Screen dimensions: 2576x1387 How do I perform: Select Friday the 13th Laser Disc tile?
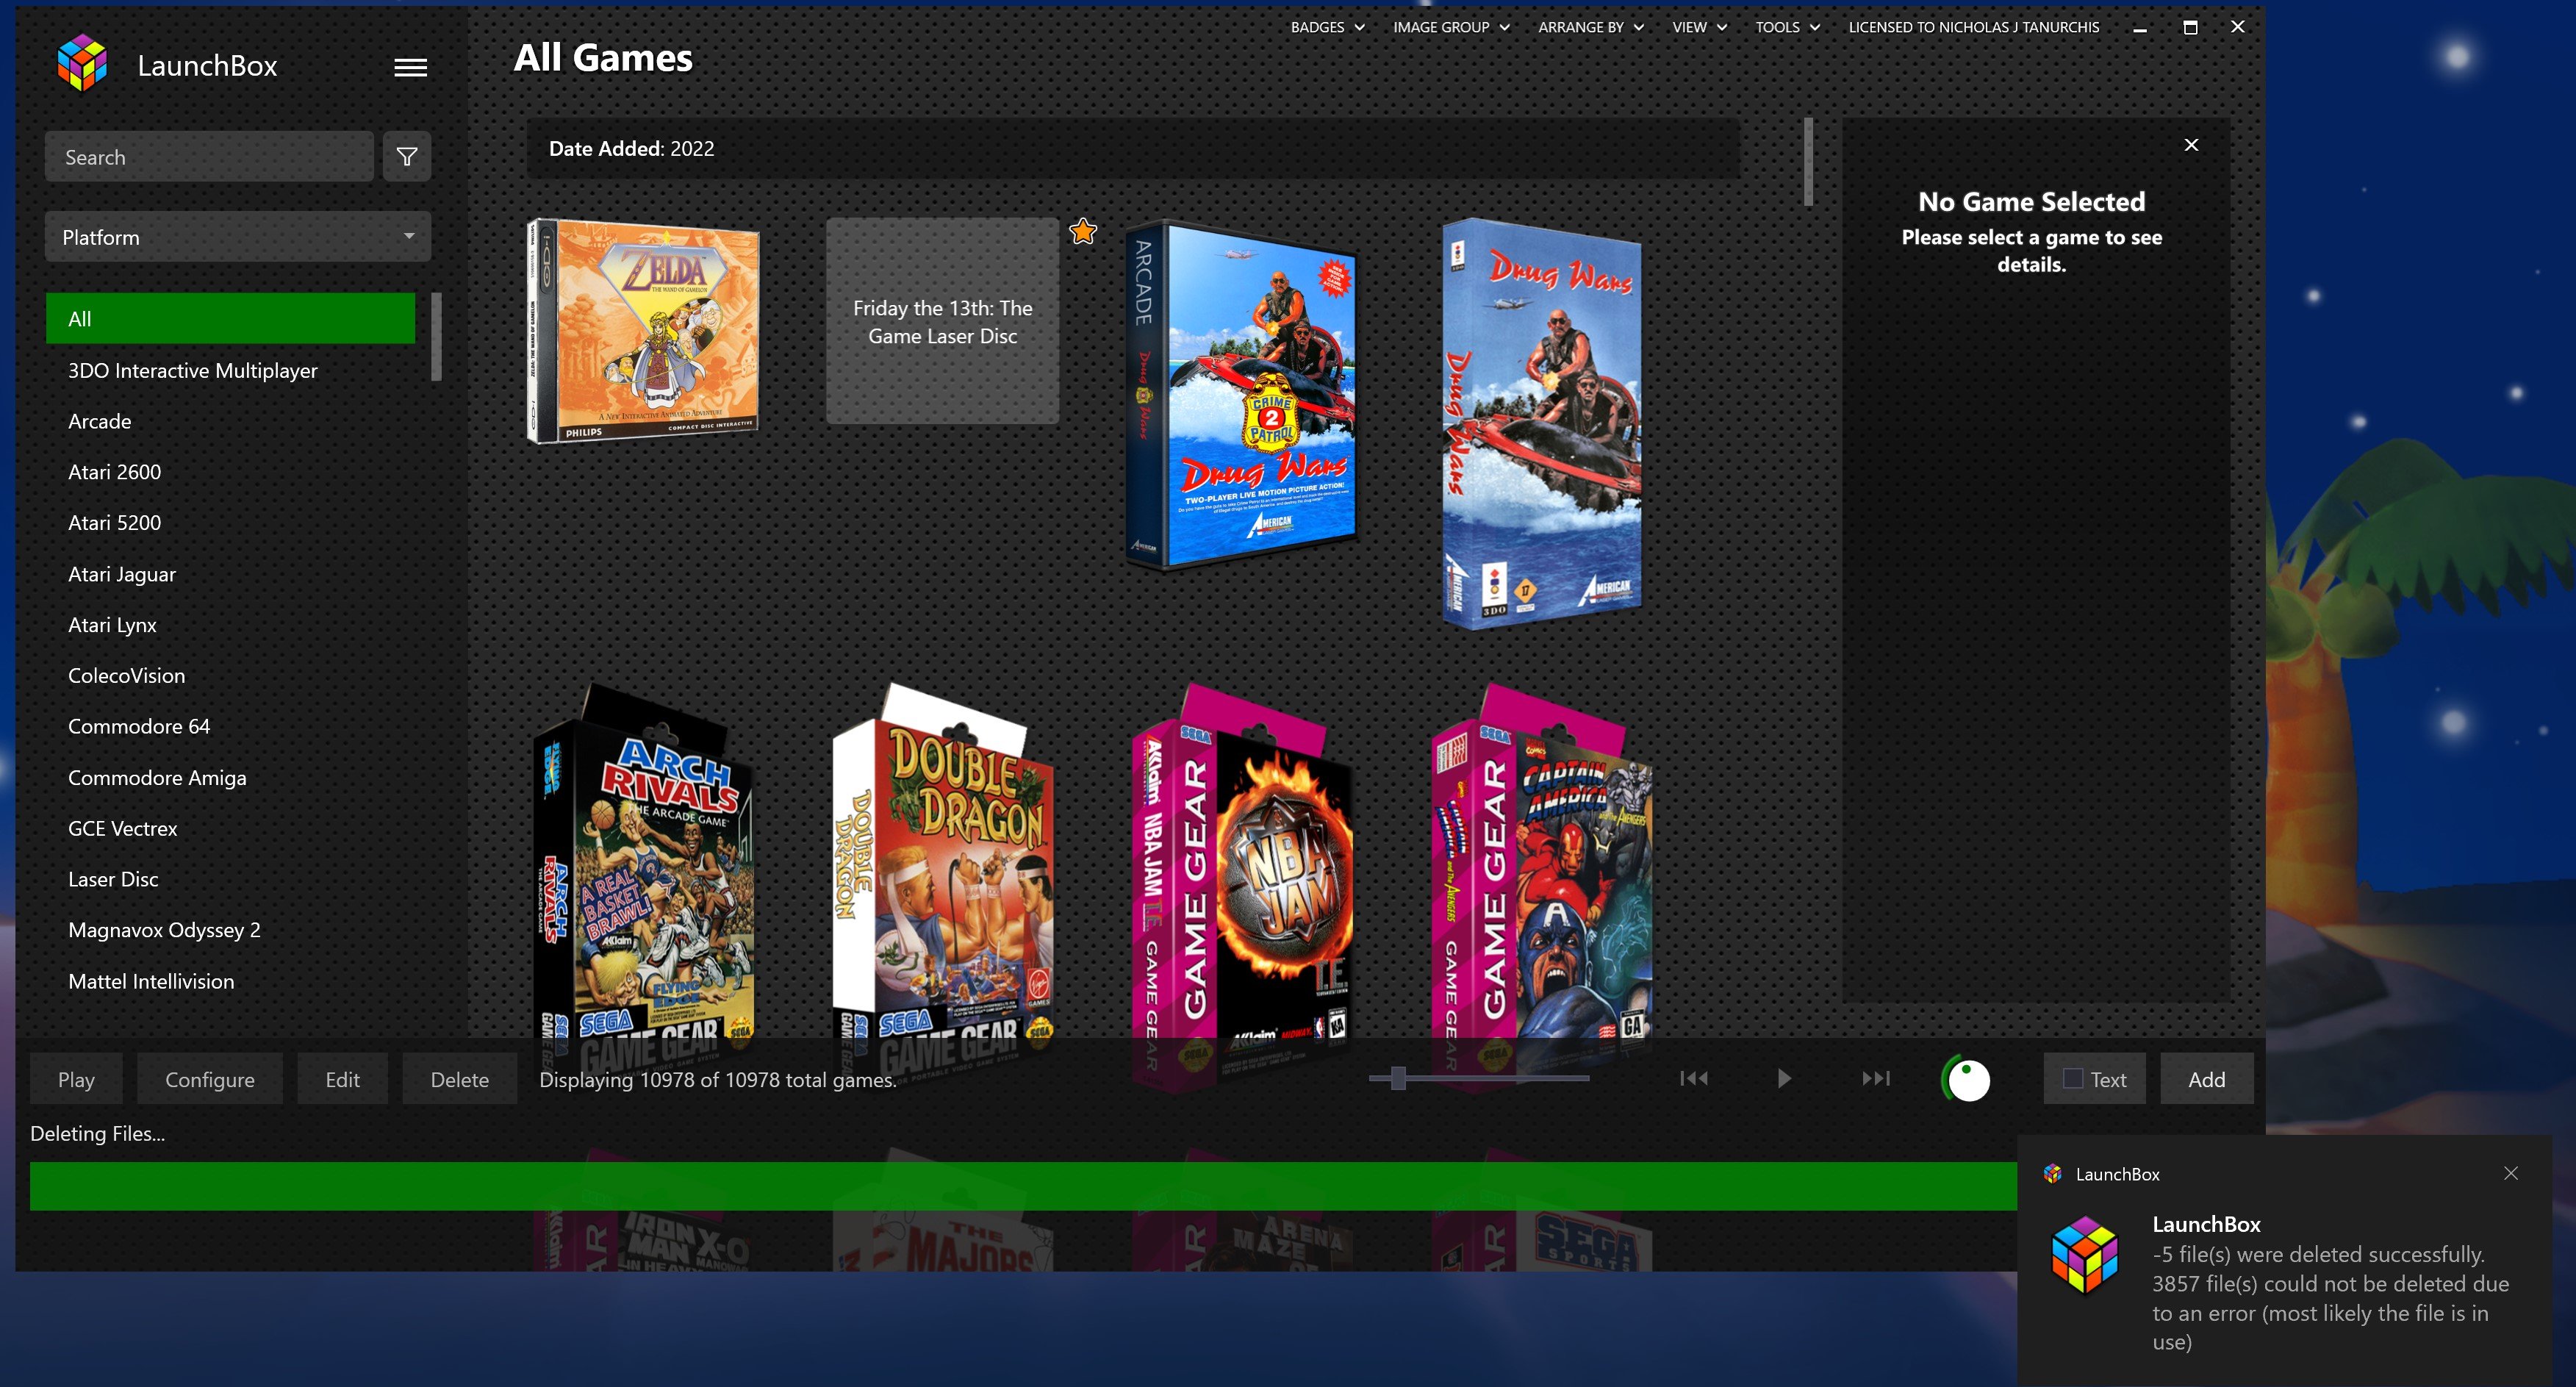[942, 321]
